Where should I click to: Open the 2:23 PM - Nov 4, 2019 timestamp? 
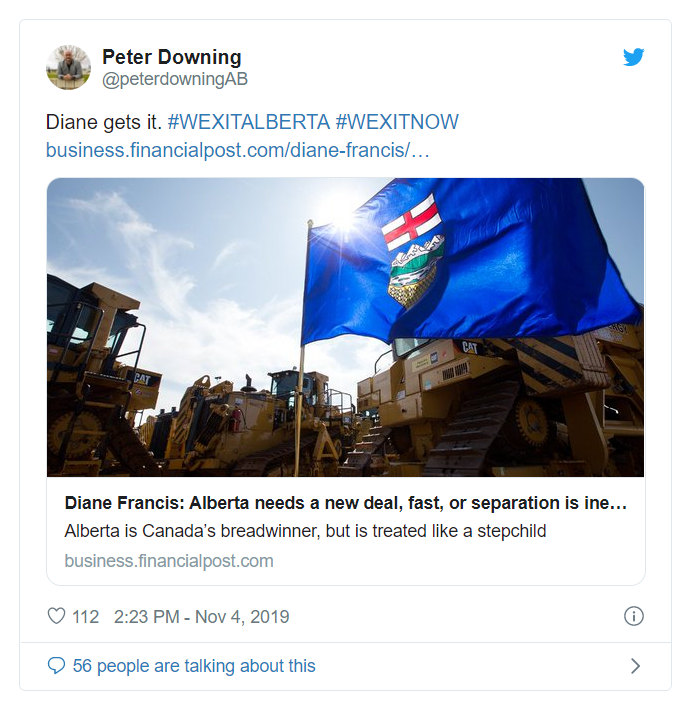click(201, 617)
